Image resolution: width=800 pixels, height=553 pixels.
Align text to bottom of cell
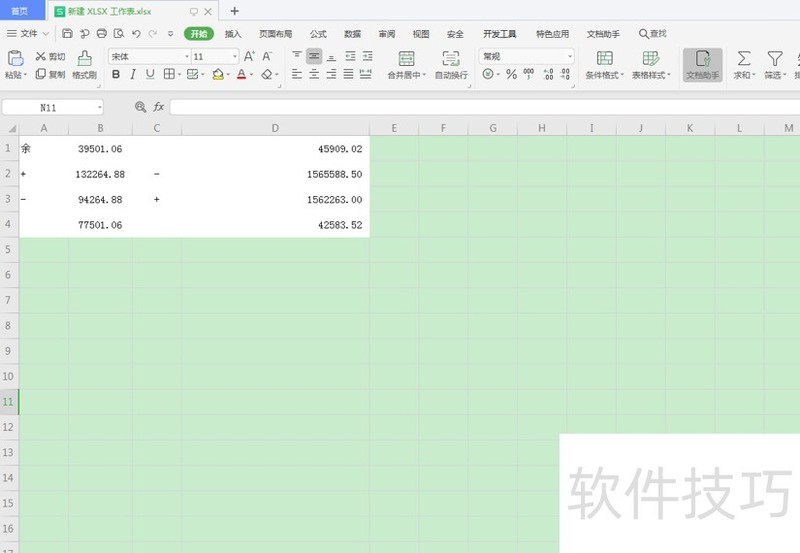click(331, 56)
